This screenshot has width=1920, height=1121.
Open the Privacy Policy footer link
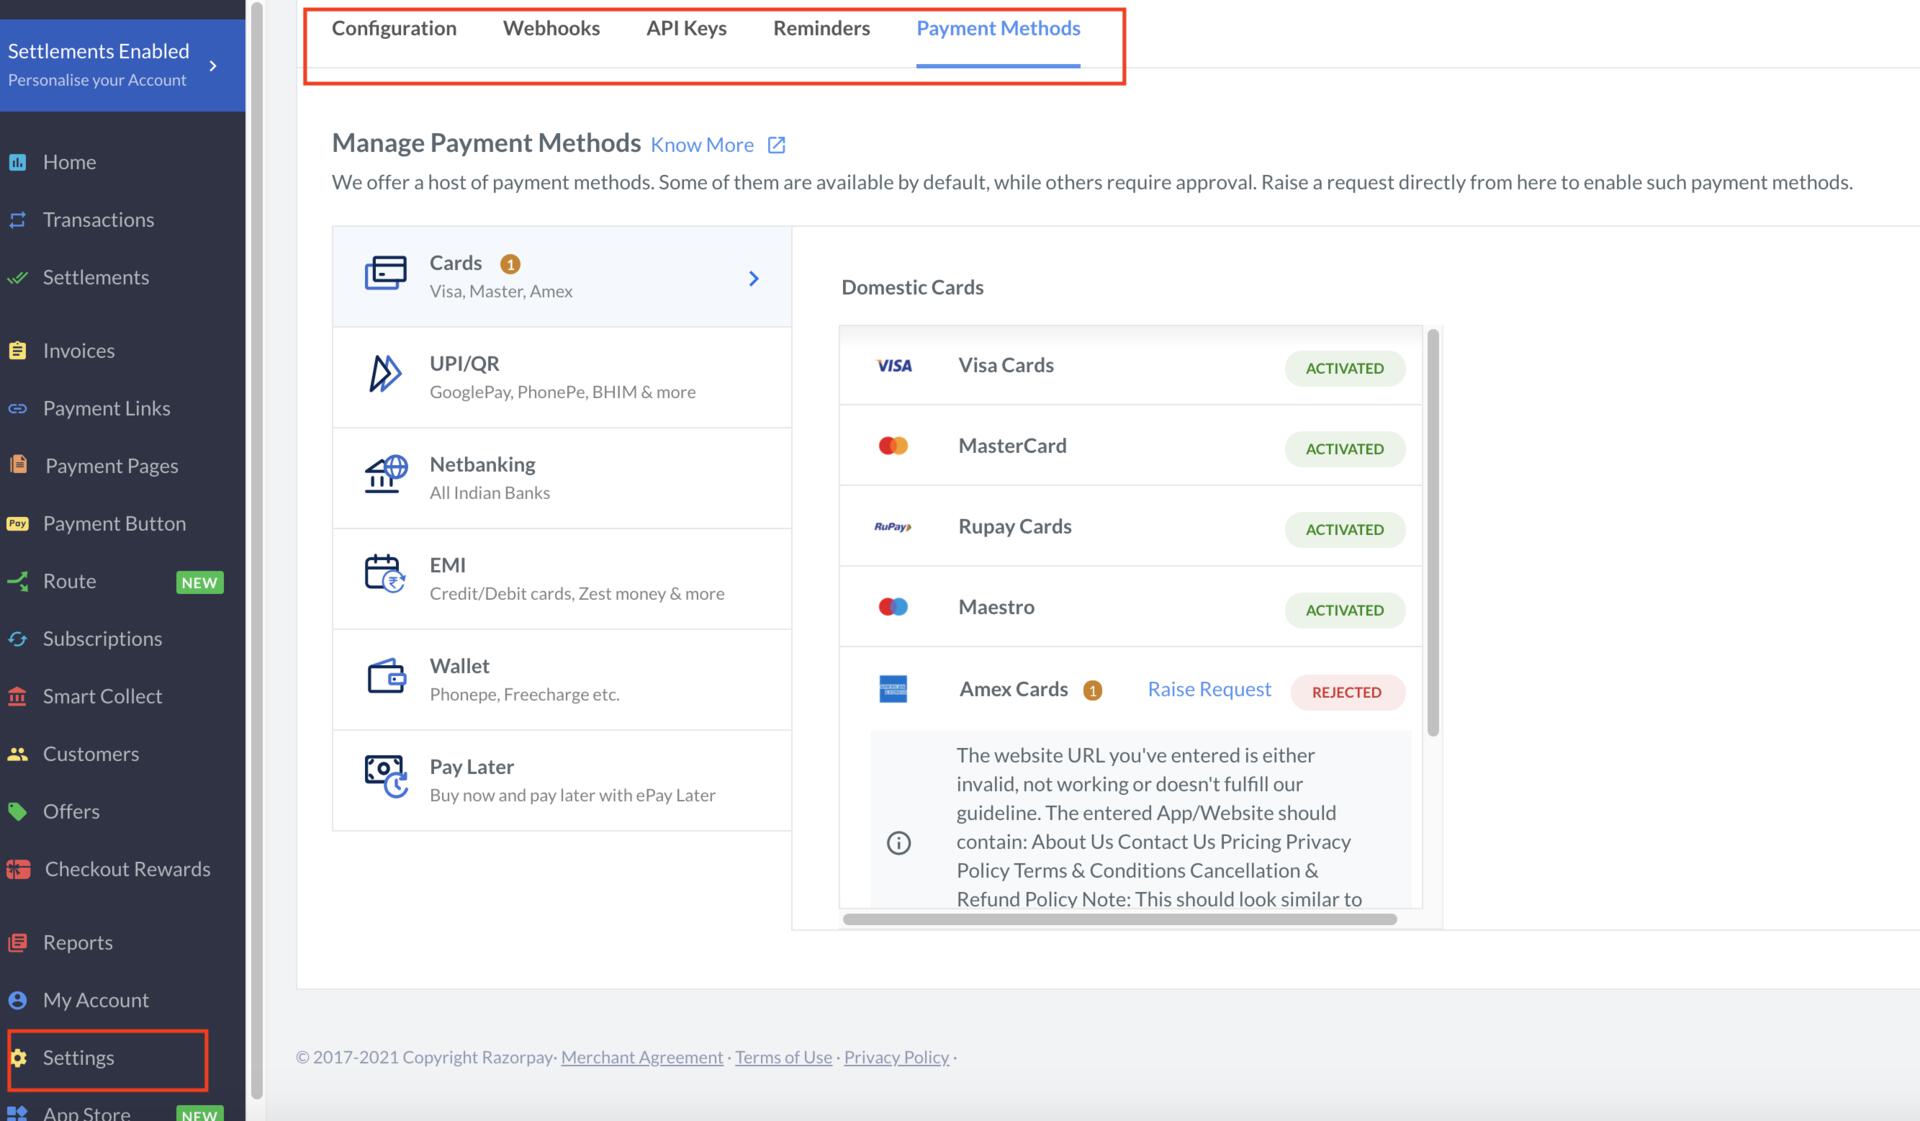pyautogui.click(x=896, y=1057)
